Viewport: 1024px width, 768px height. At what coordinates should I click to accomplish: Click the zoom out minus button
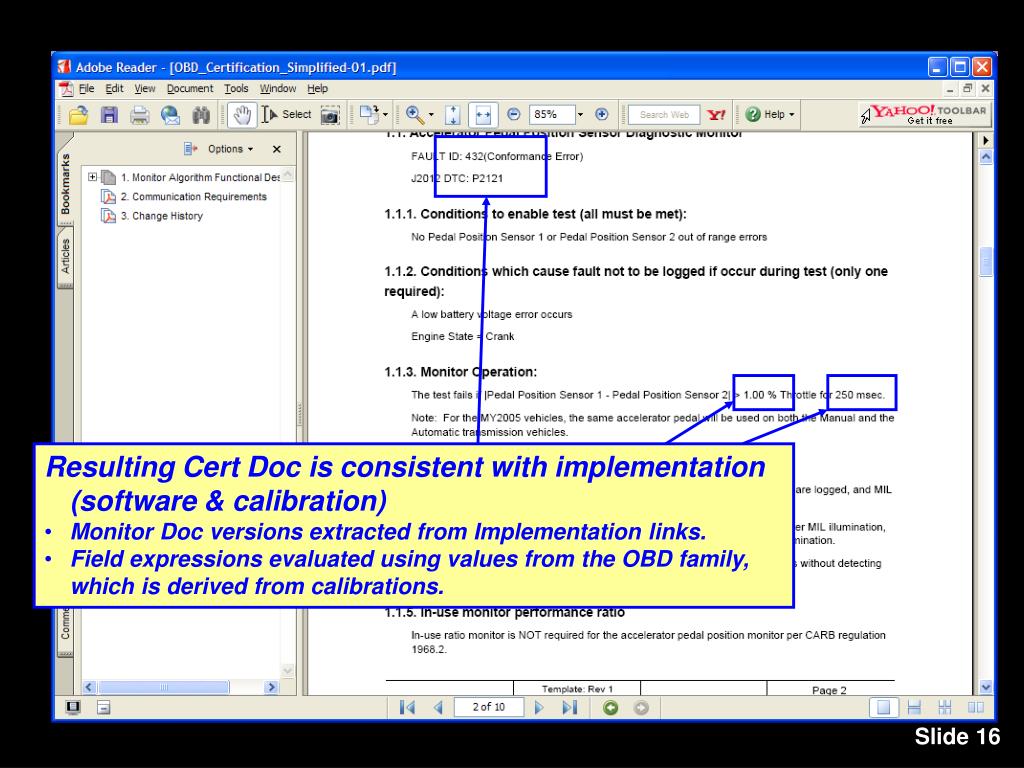coord(514,114)
